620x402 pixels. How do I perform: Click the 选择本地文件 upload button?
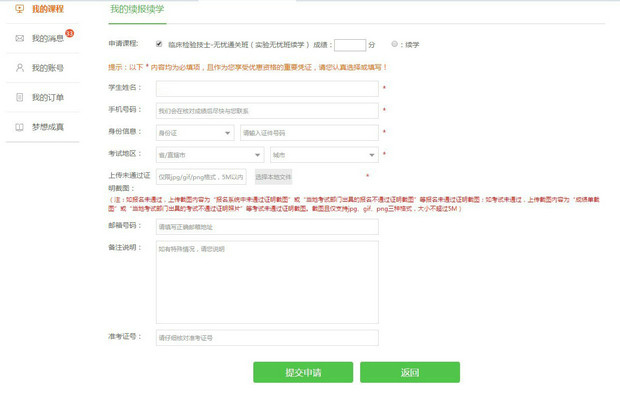tap(273, 177)
